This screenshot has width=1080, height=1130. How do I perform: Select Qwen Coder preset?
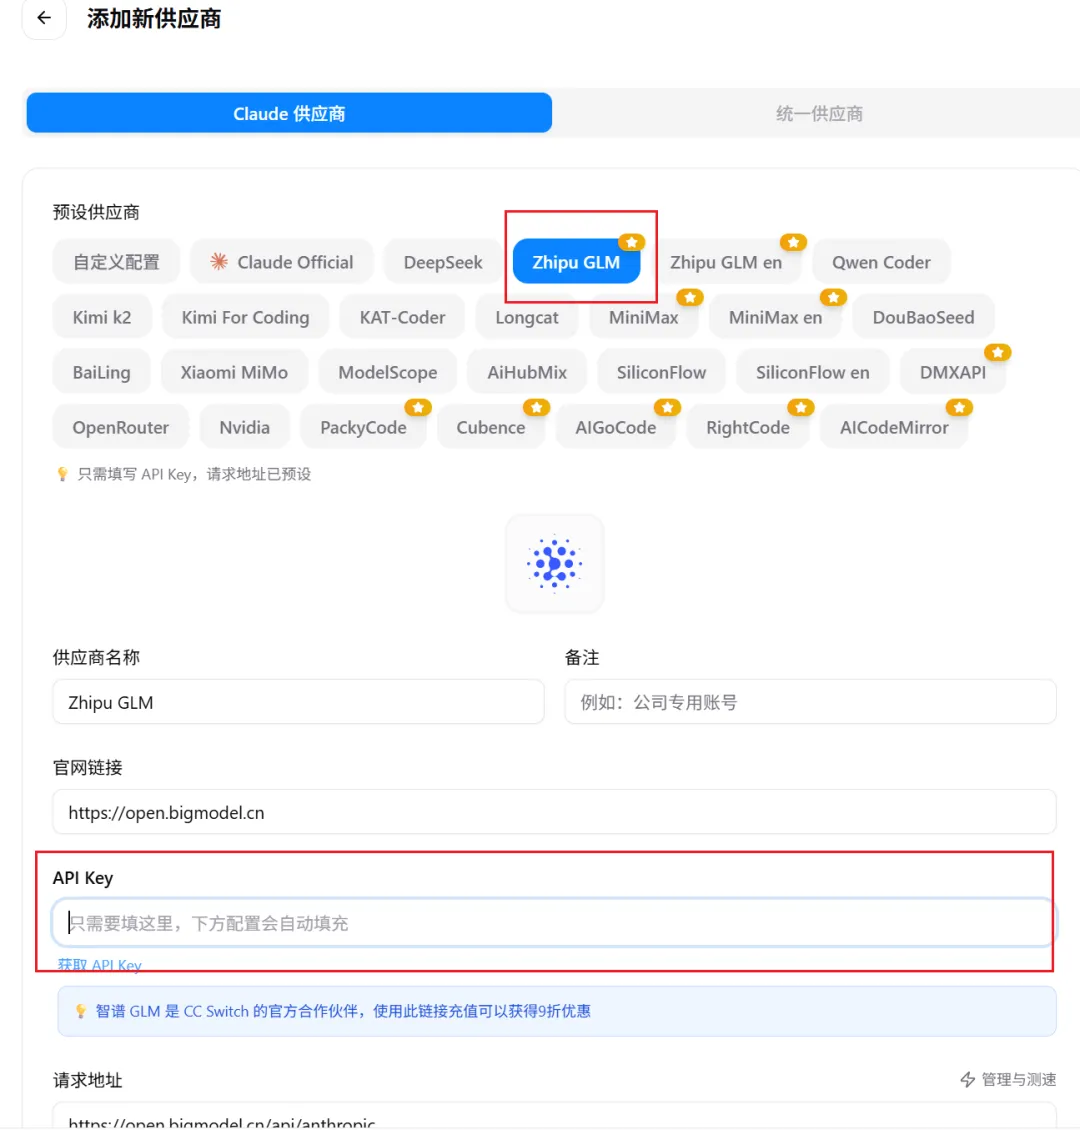pos(880,262)
